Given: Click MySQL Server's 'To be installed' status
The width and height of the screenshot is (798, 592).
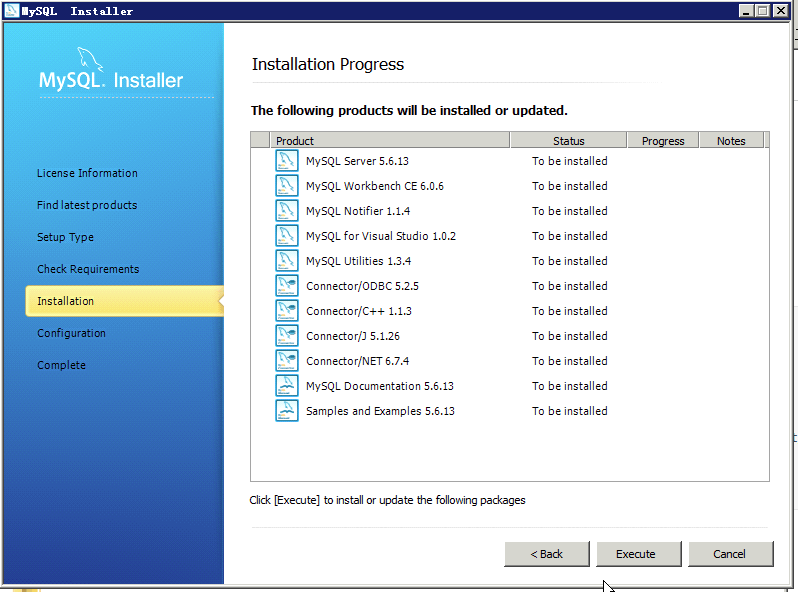Looking at the screenshot, I should [569, 161].
